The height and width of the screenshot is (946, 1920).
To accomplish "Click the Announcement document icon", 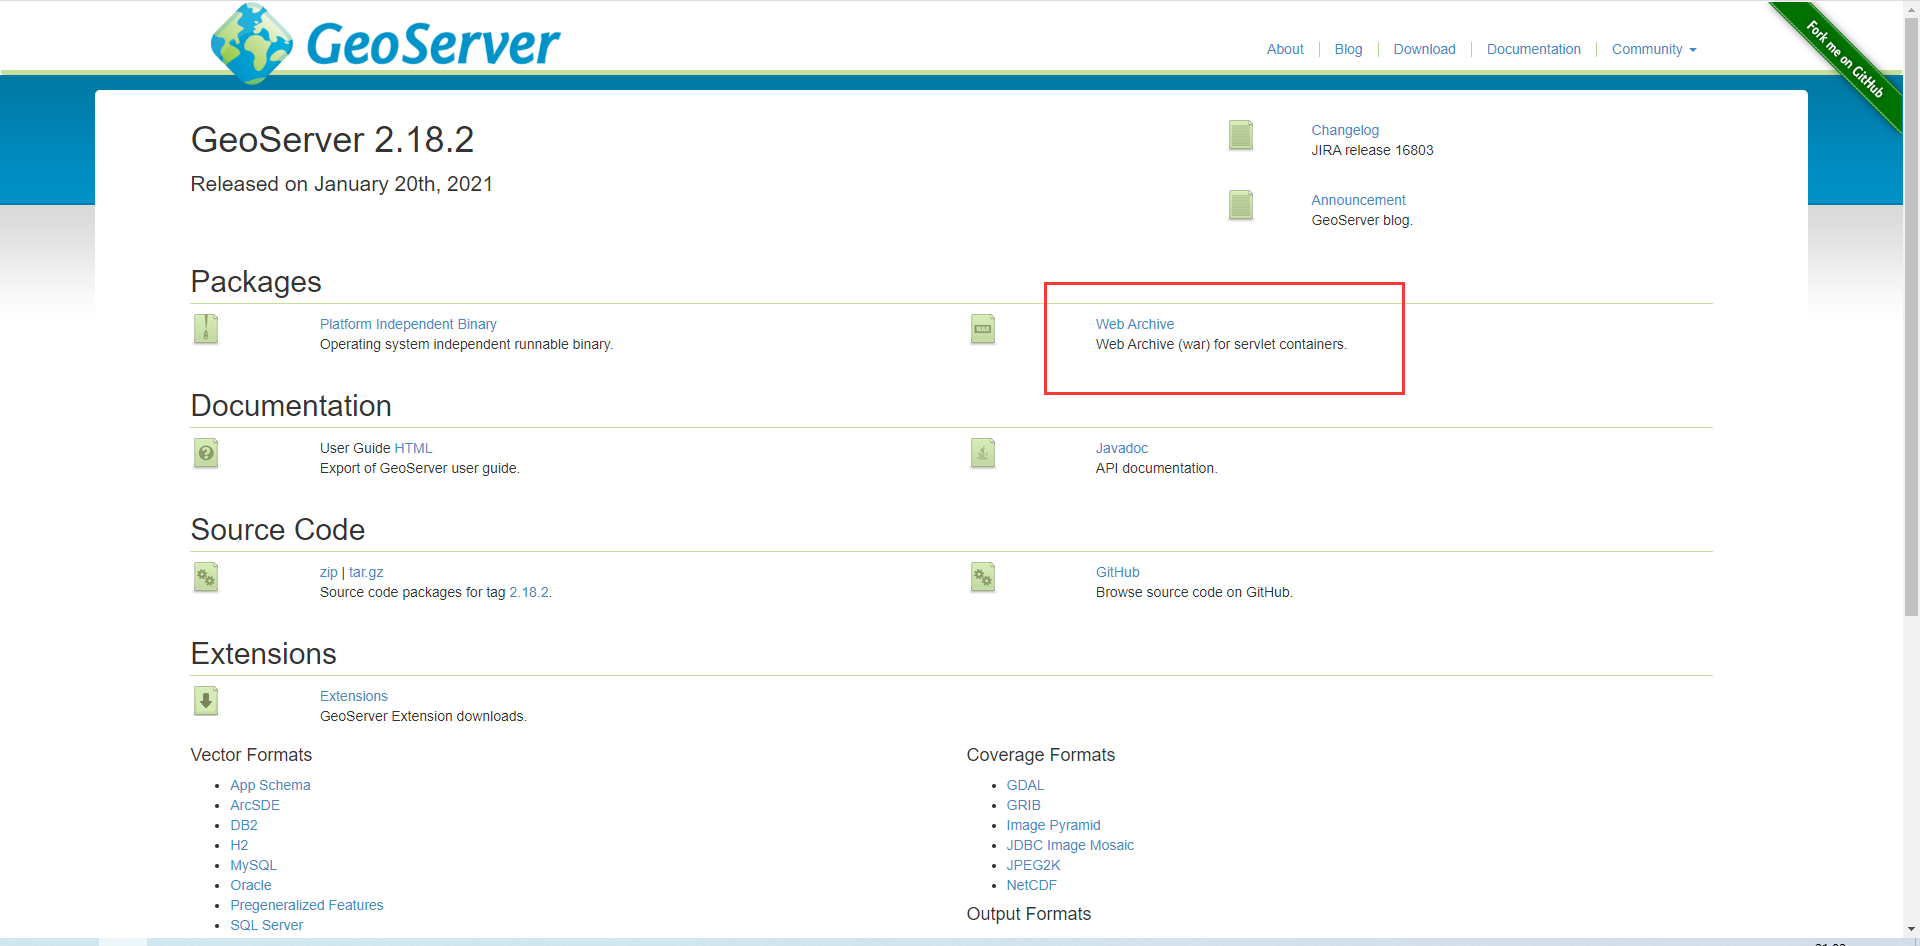I will click(1241, 205).
